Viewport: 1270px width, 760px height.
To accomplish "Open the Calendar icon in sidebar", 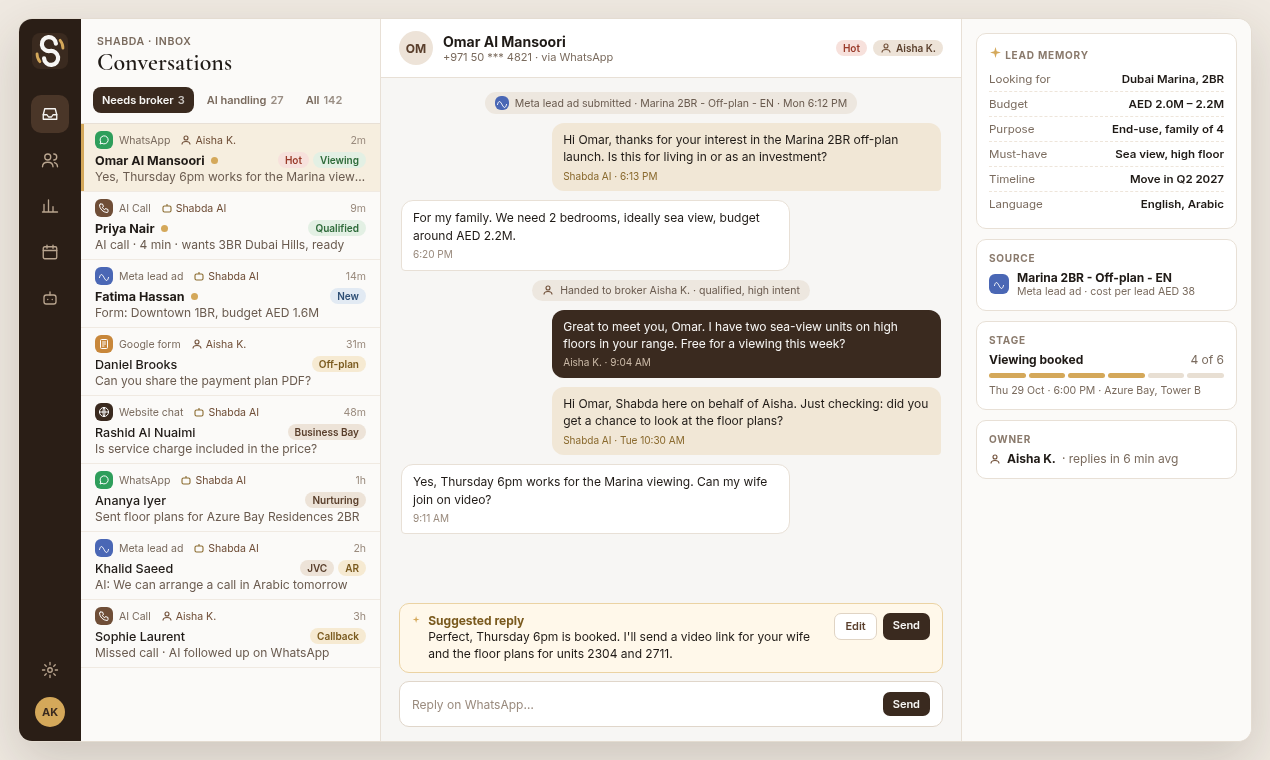I will (x=50, y=252).
